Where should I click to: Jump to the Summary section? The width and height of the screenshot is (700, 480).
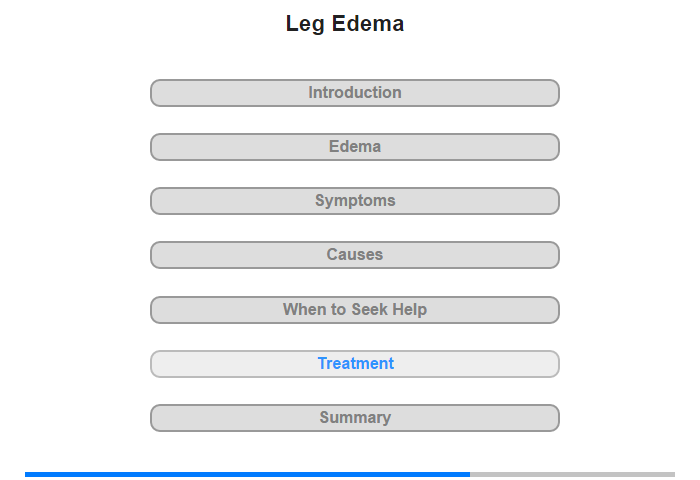(x=354, y=418)
